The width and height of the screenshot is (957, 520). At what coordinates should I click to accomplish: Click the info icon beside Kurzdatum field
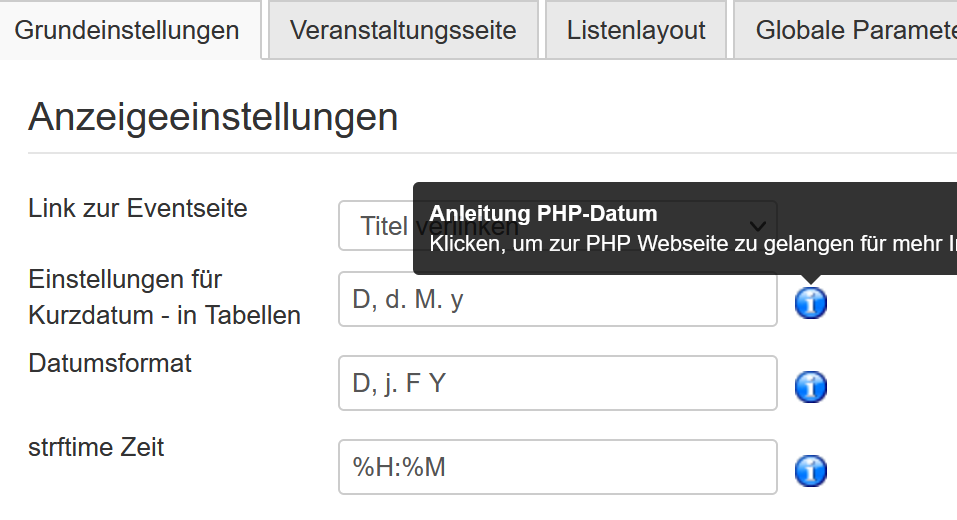(x=811, y=302)
